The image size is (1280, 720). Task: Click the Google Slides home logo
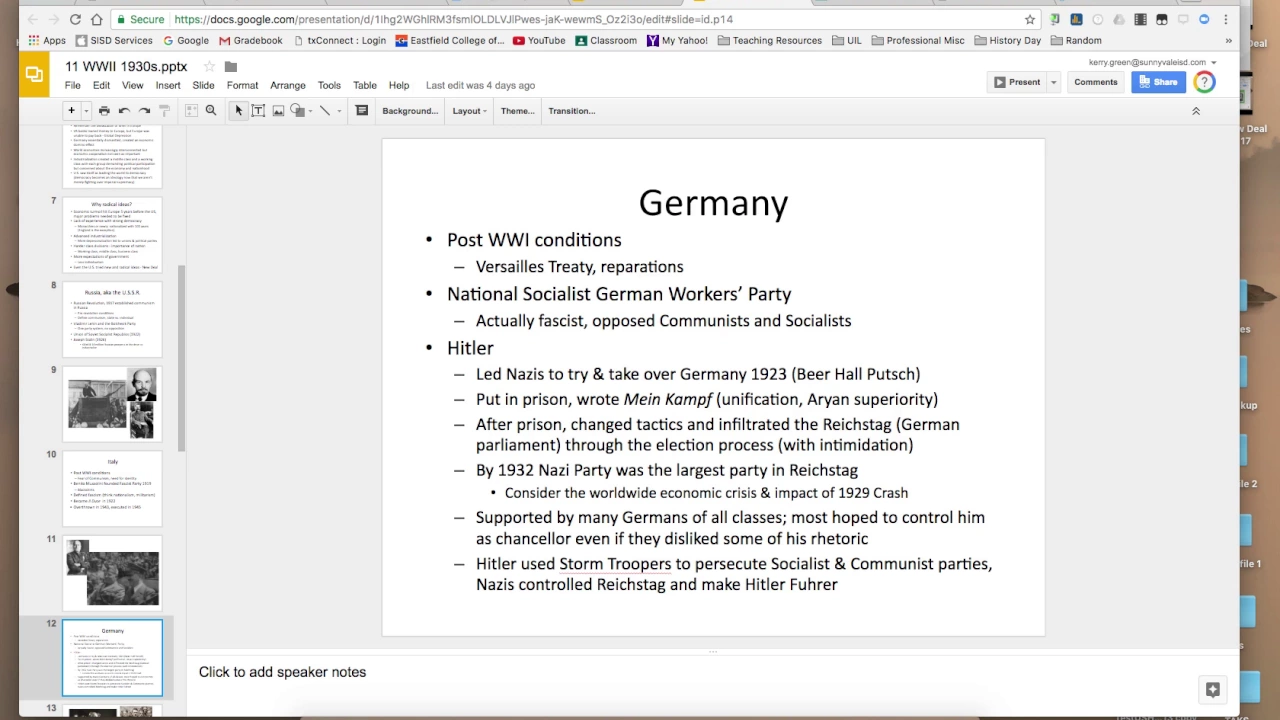click(34, 75)
